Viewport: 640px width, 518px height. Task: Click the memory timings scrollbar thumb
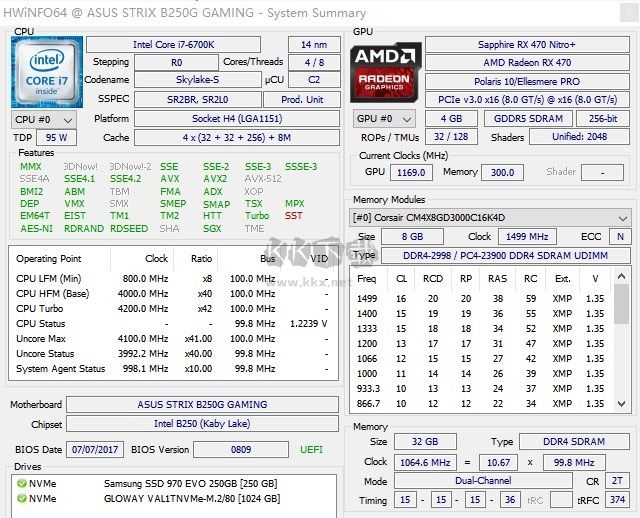point(622,304)
